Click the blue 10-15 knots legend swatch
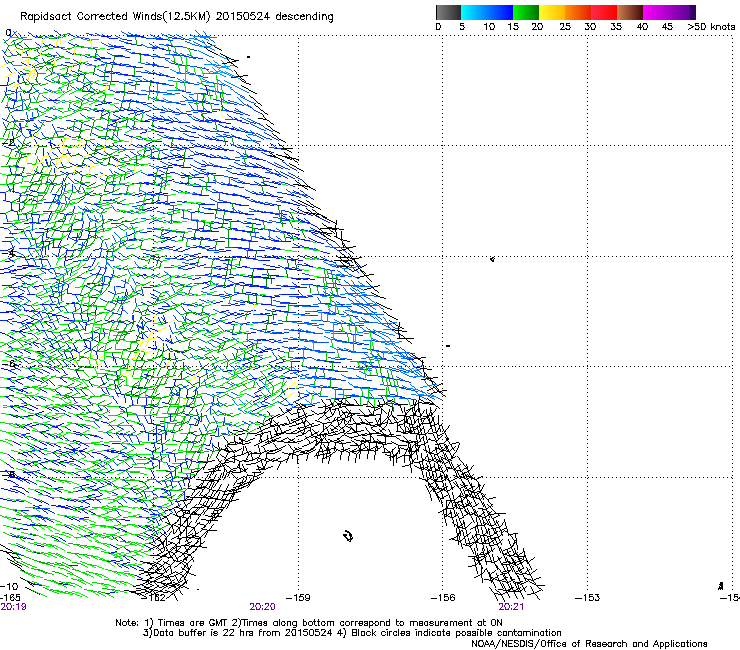Viewport: 740px width, 650px height. [500, 12]
